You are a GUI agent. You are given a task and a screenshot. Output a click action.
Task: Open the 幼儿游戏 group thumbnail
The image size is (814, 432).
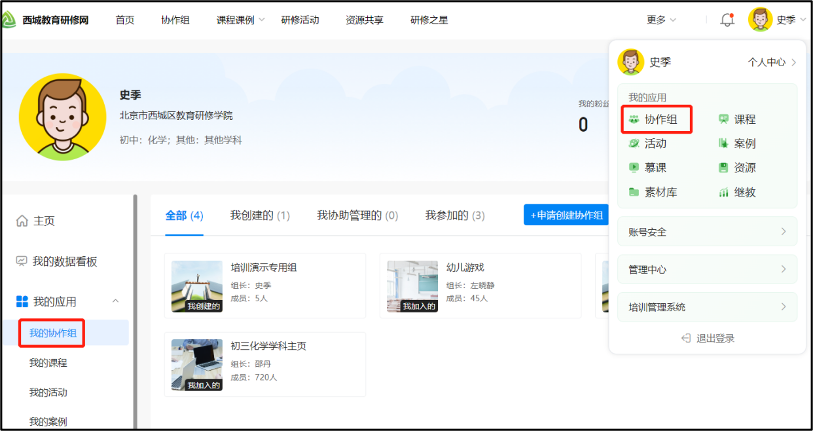[412, 286]
